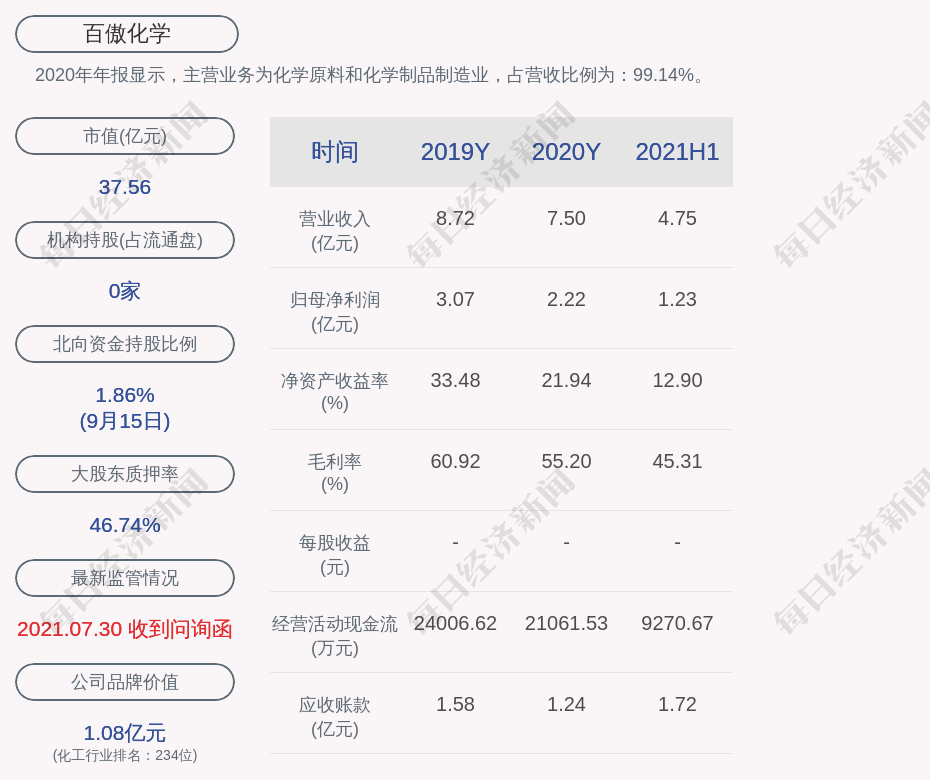Click the 归母净利润 row label

pos(335,311)
